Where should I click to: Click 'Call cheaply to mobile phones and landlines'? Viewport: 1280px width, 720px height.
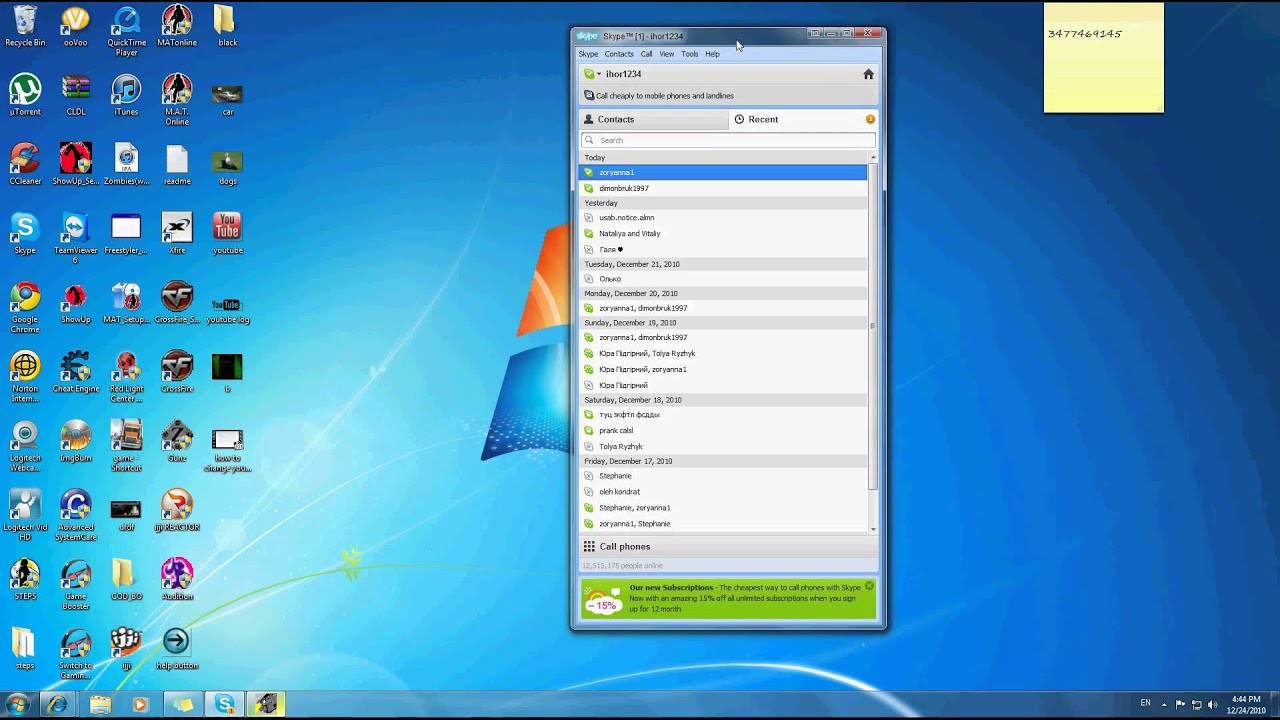click(x=664, y=96)
